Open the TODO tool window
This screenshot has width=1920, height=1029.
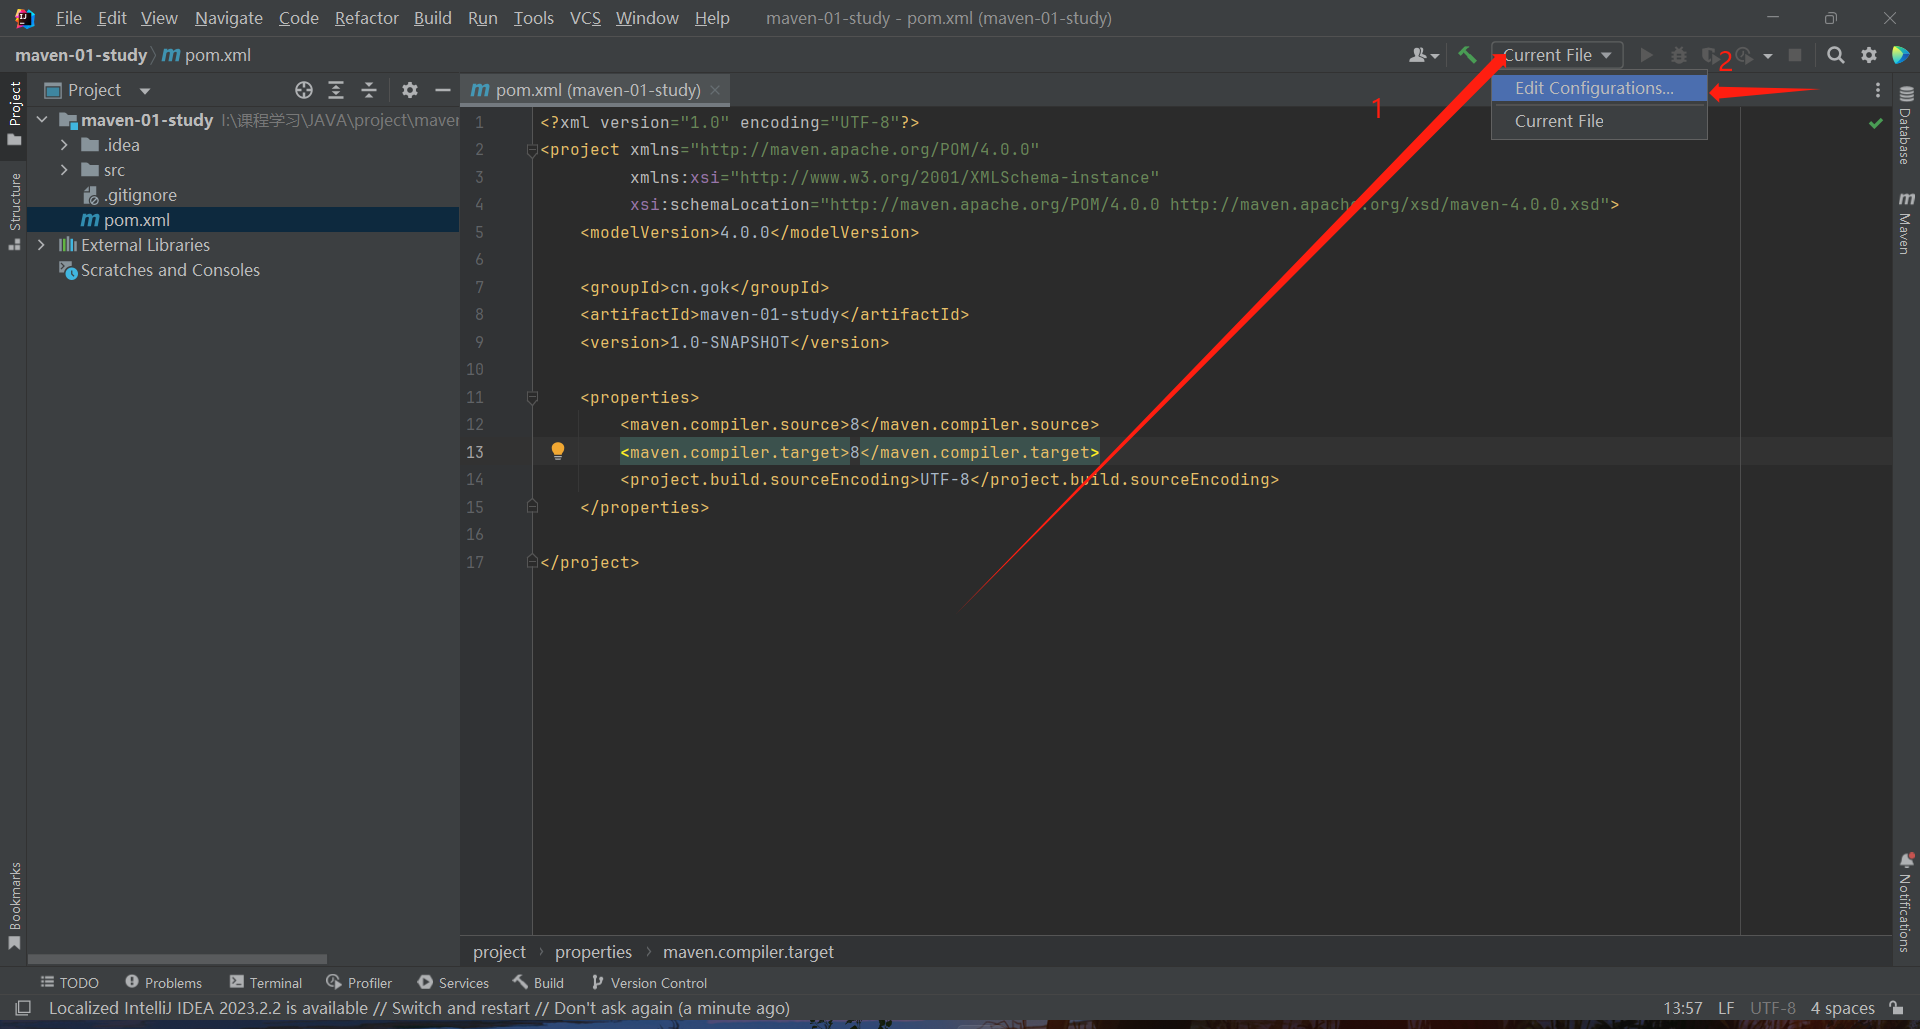click(70, 983)
